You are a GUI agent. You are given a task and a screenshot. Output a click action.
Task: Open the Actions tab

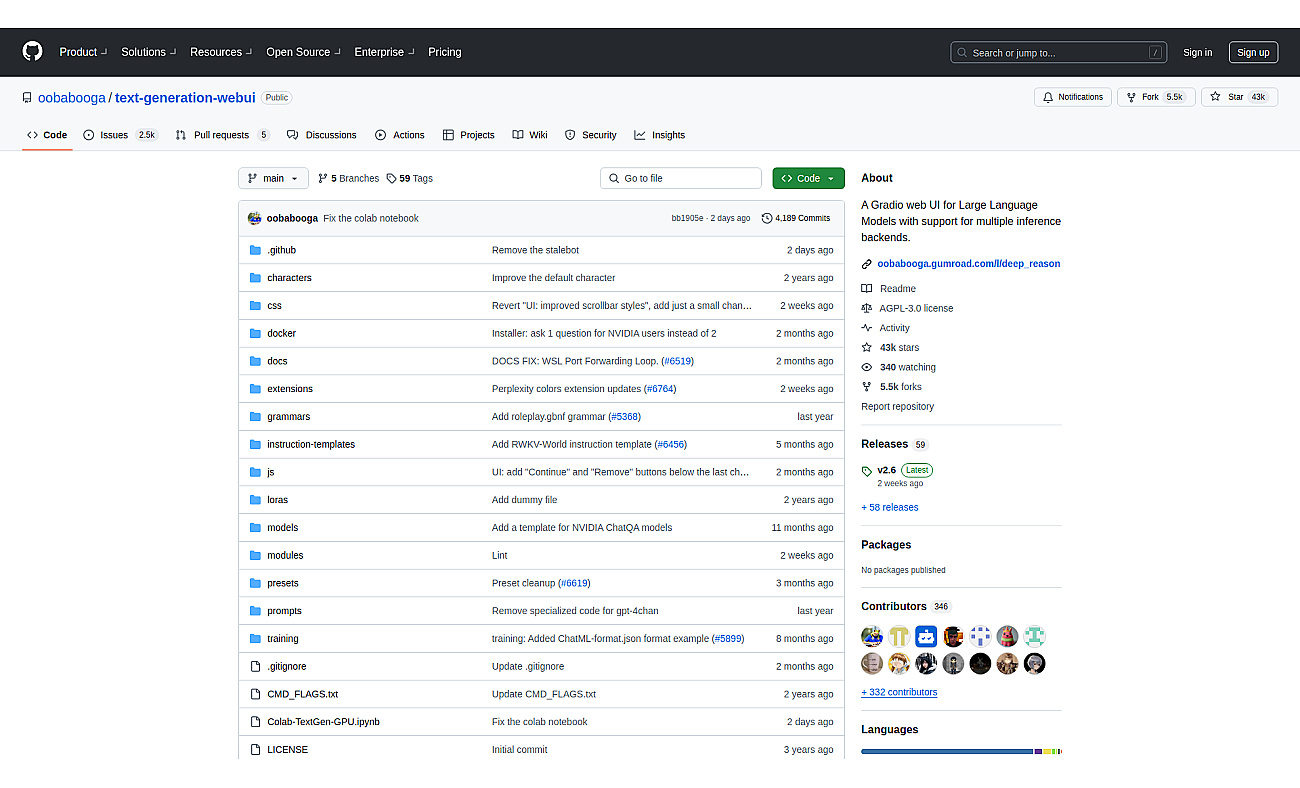tap(400, 135)
